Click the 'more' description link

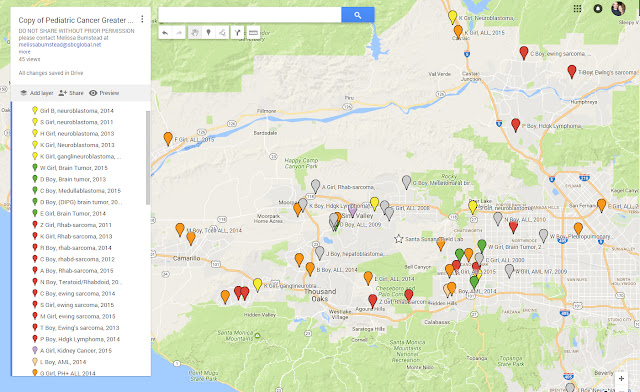click(24, 52)
